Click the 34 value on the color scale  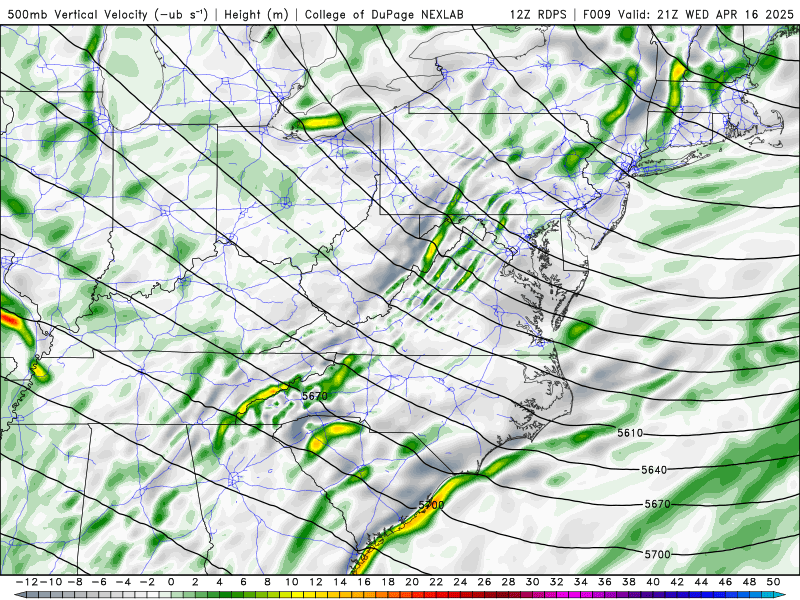581,582
